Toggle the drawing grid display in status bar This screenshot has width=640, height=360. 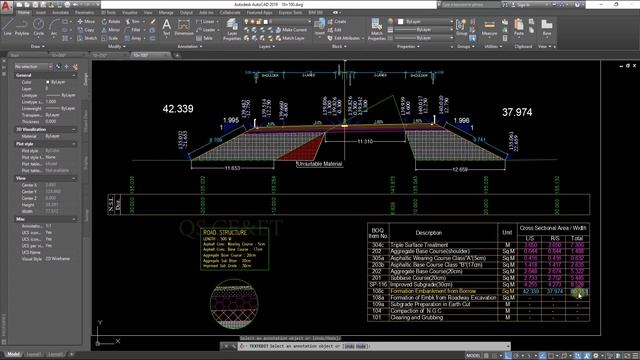pos(487,356)
